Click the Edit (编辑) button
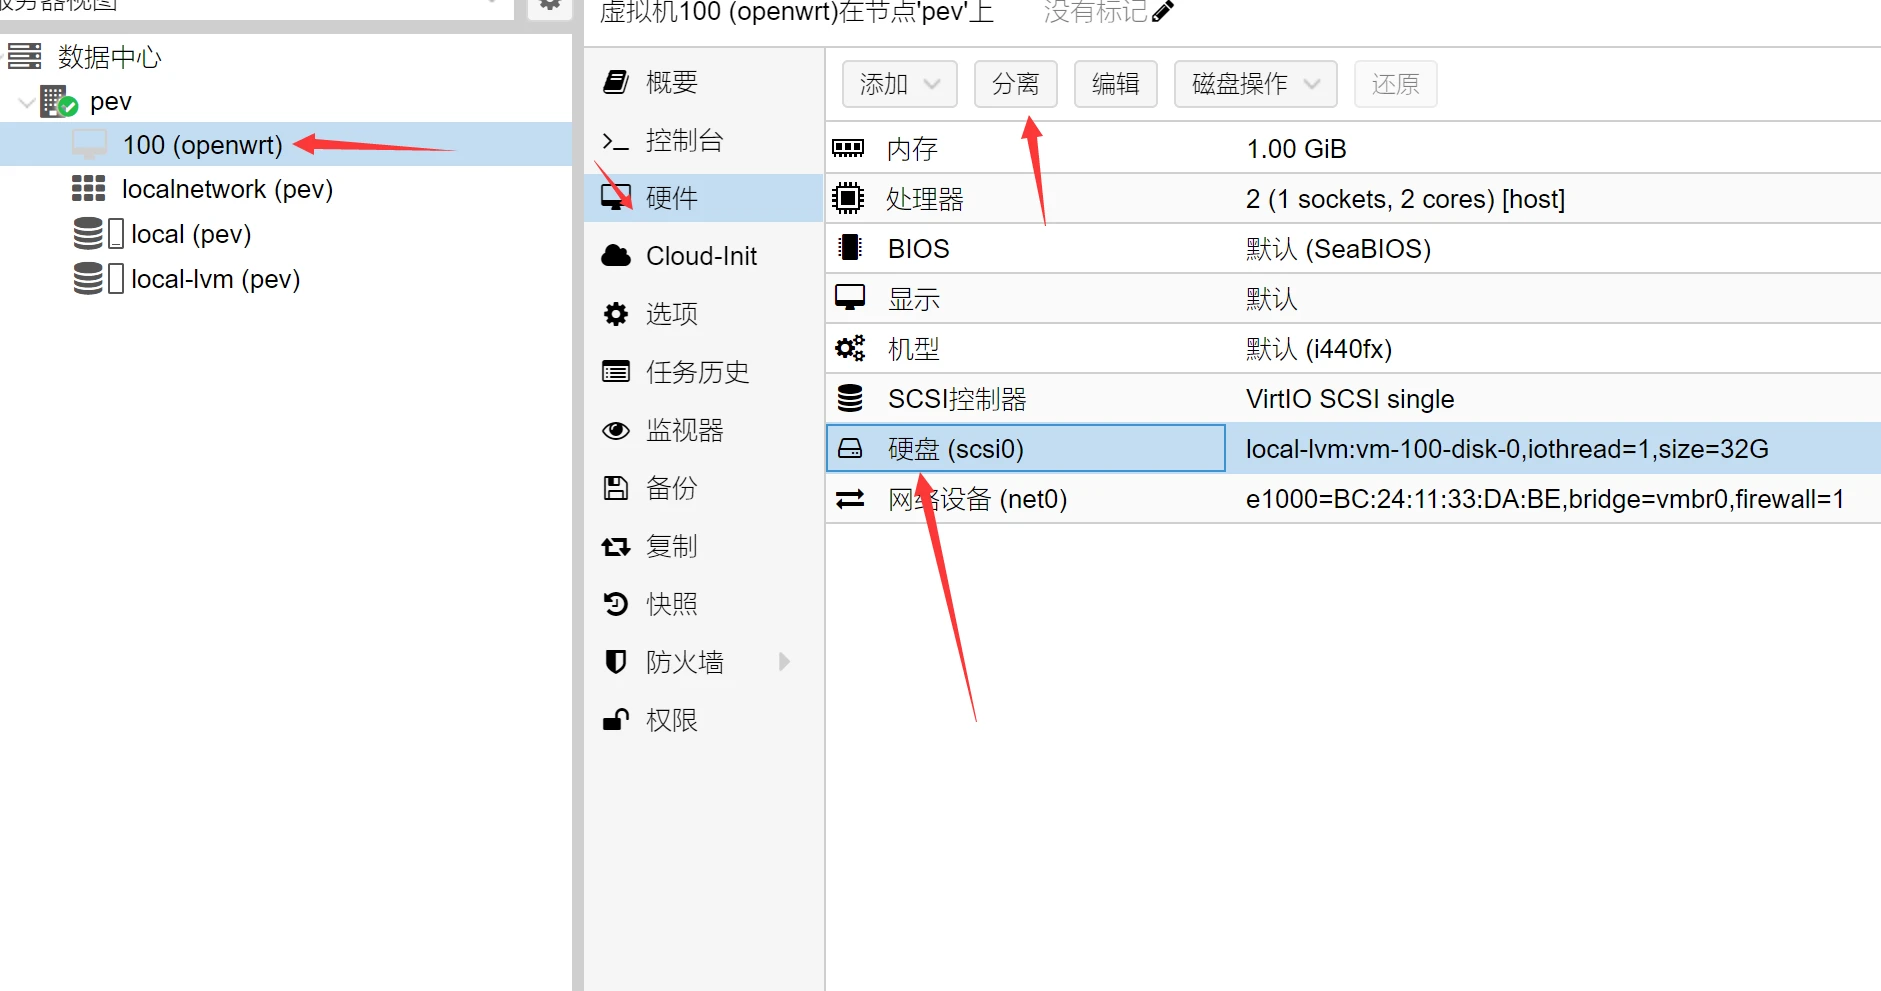 (x=1116, y=84)
